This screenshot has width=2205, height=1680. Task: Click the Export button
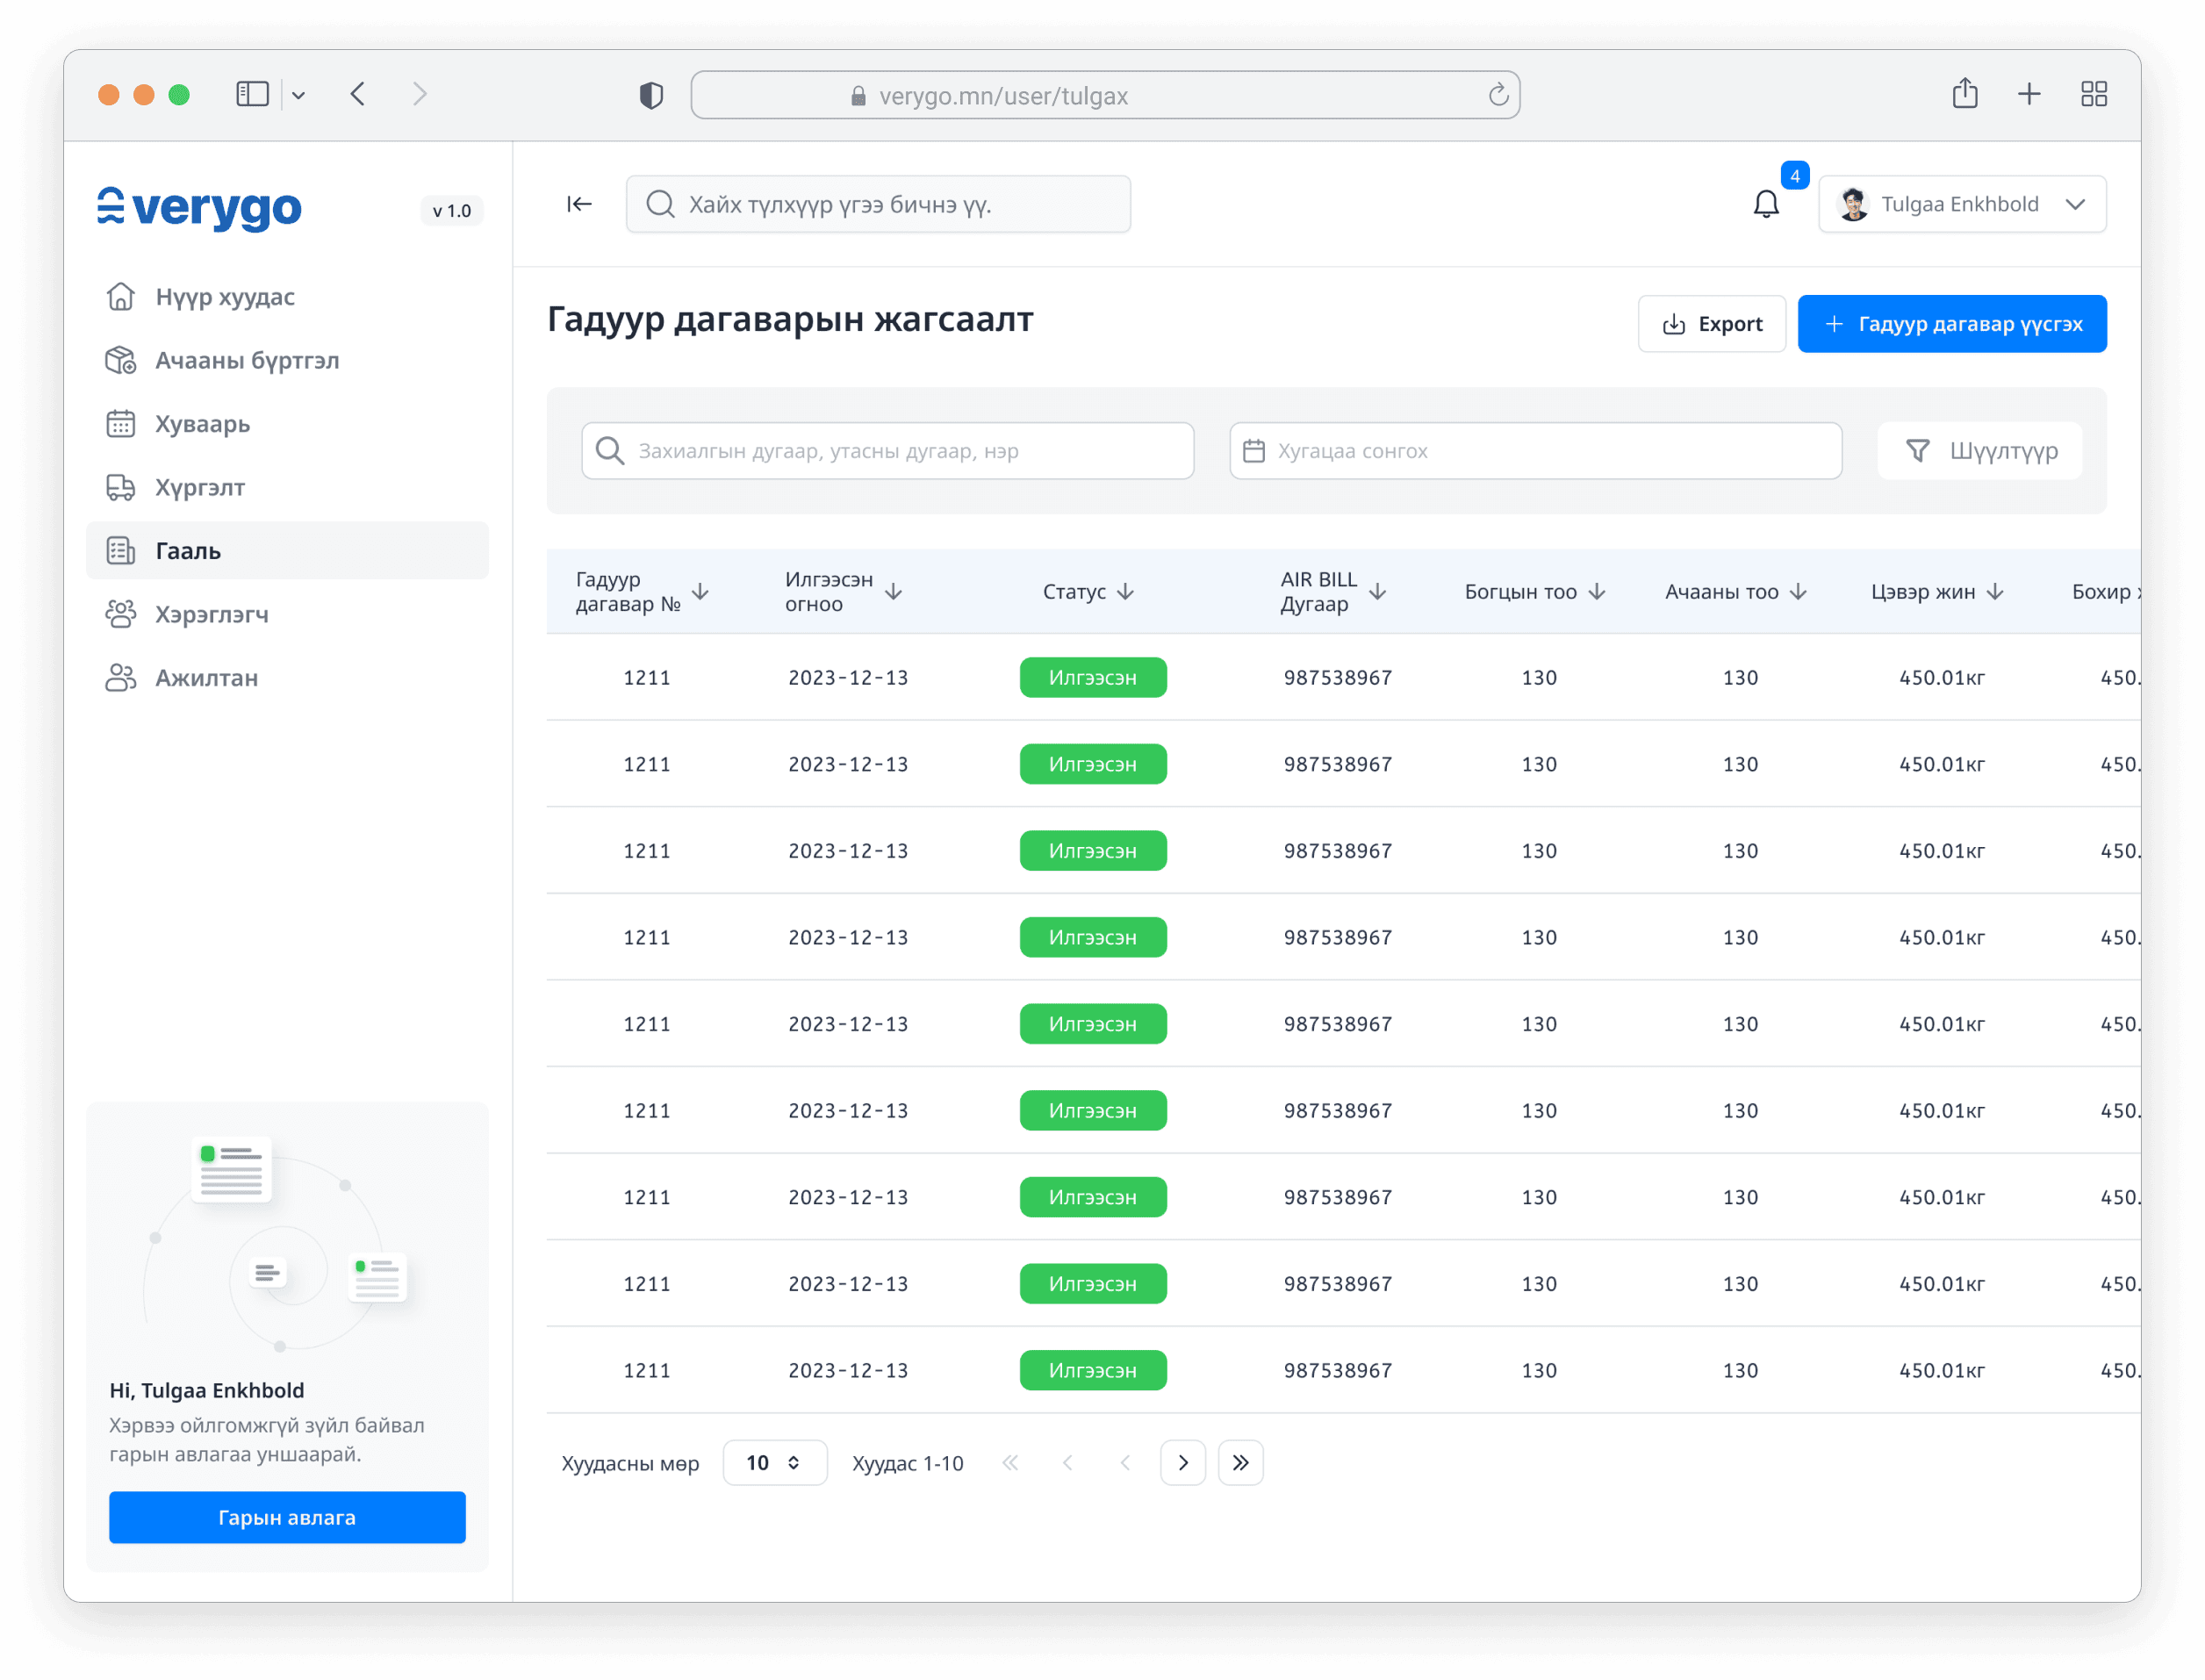point(1711,324)
